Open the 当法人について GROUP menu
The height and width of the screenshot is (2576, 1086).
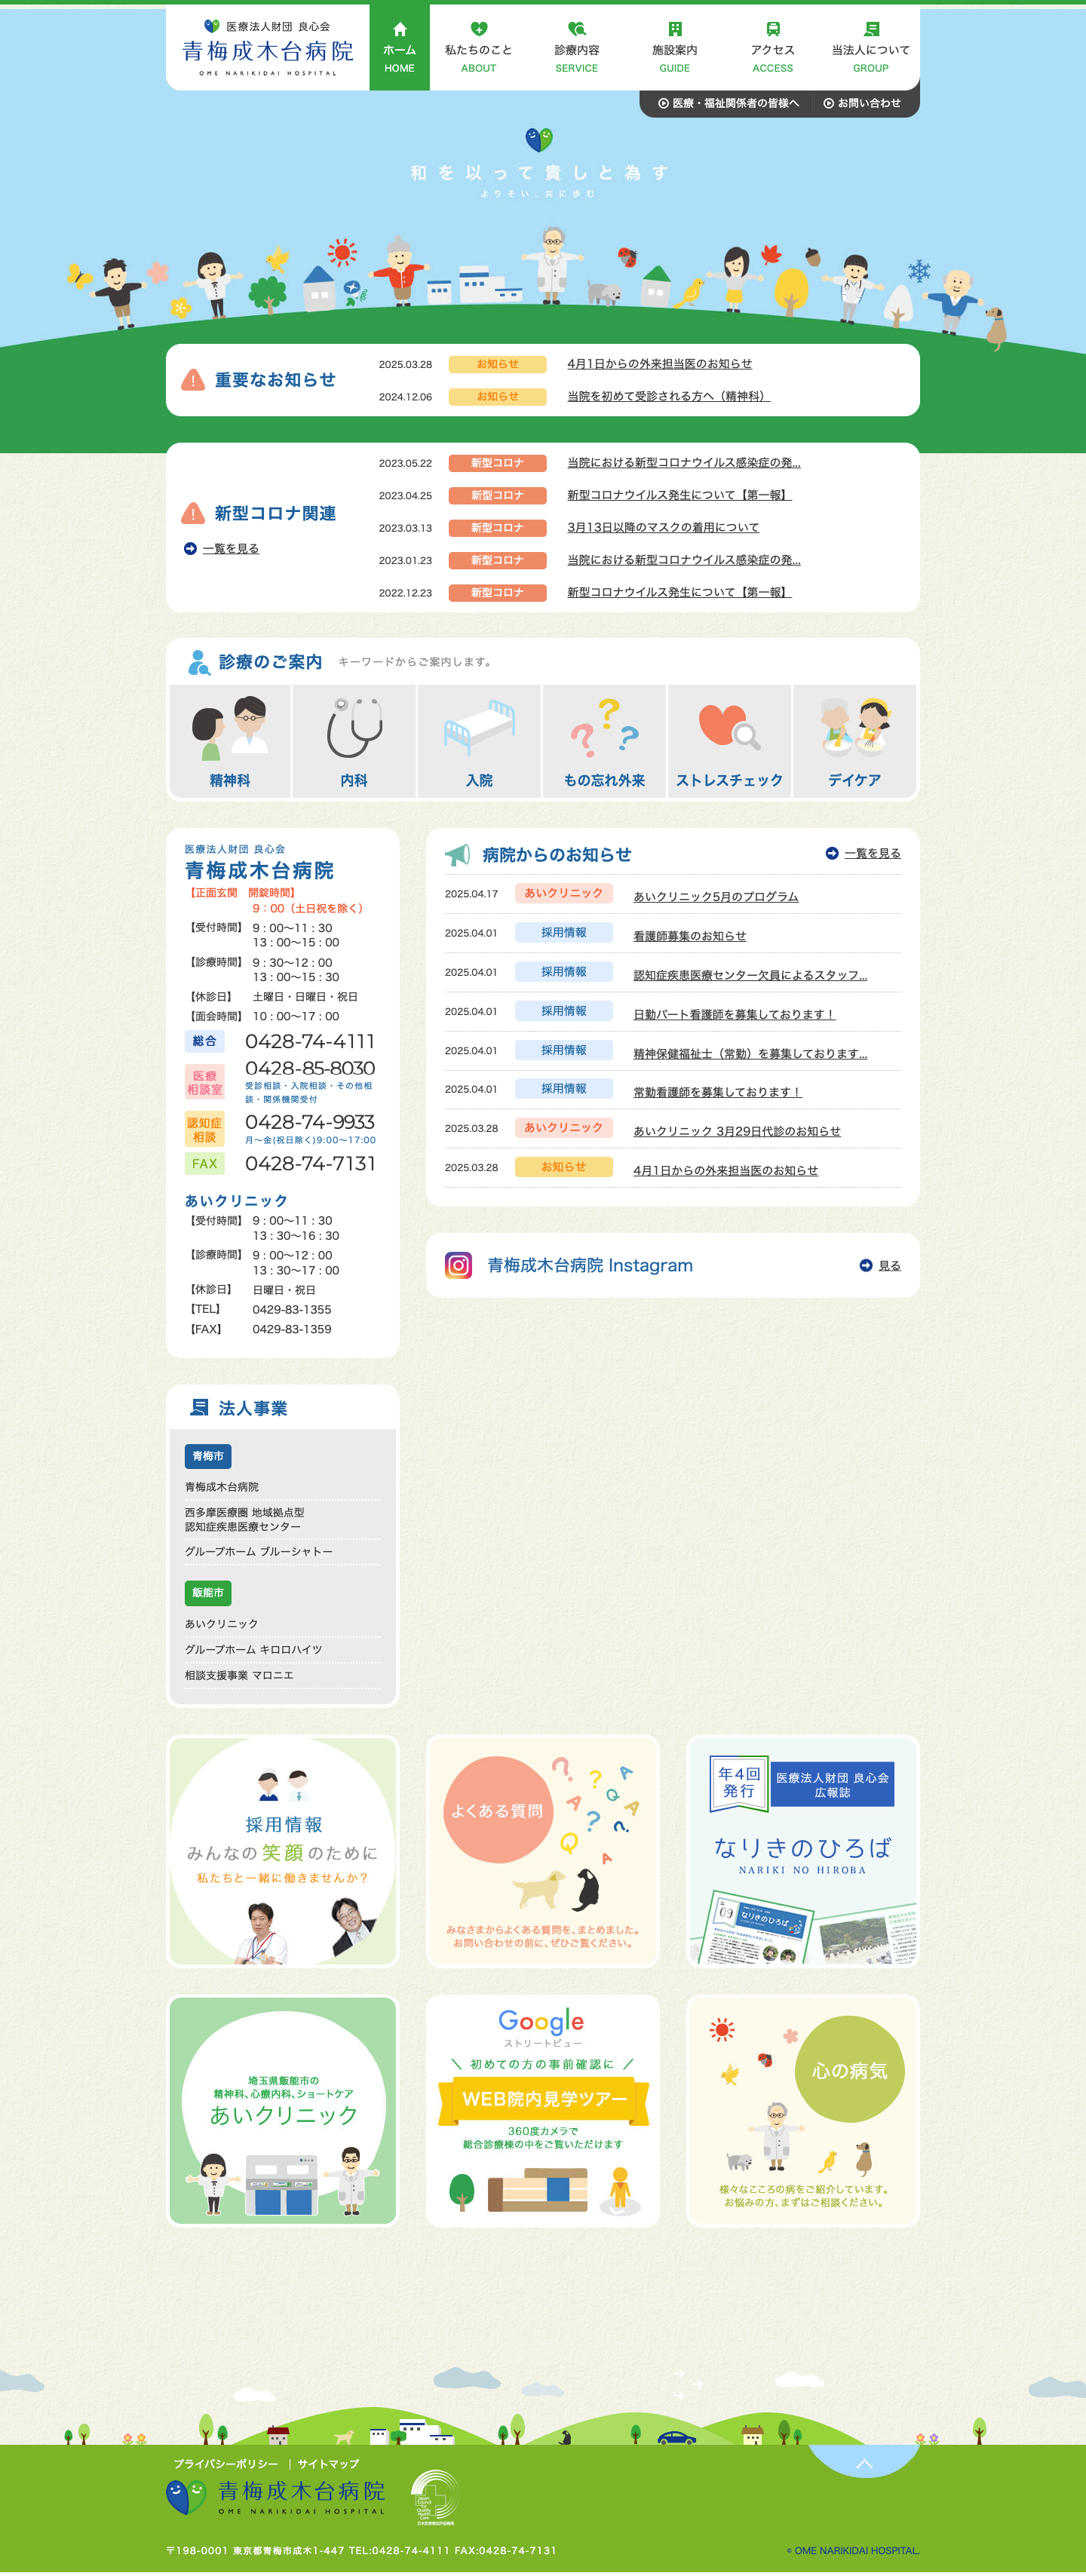(870, 48)
